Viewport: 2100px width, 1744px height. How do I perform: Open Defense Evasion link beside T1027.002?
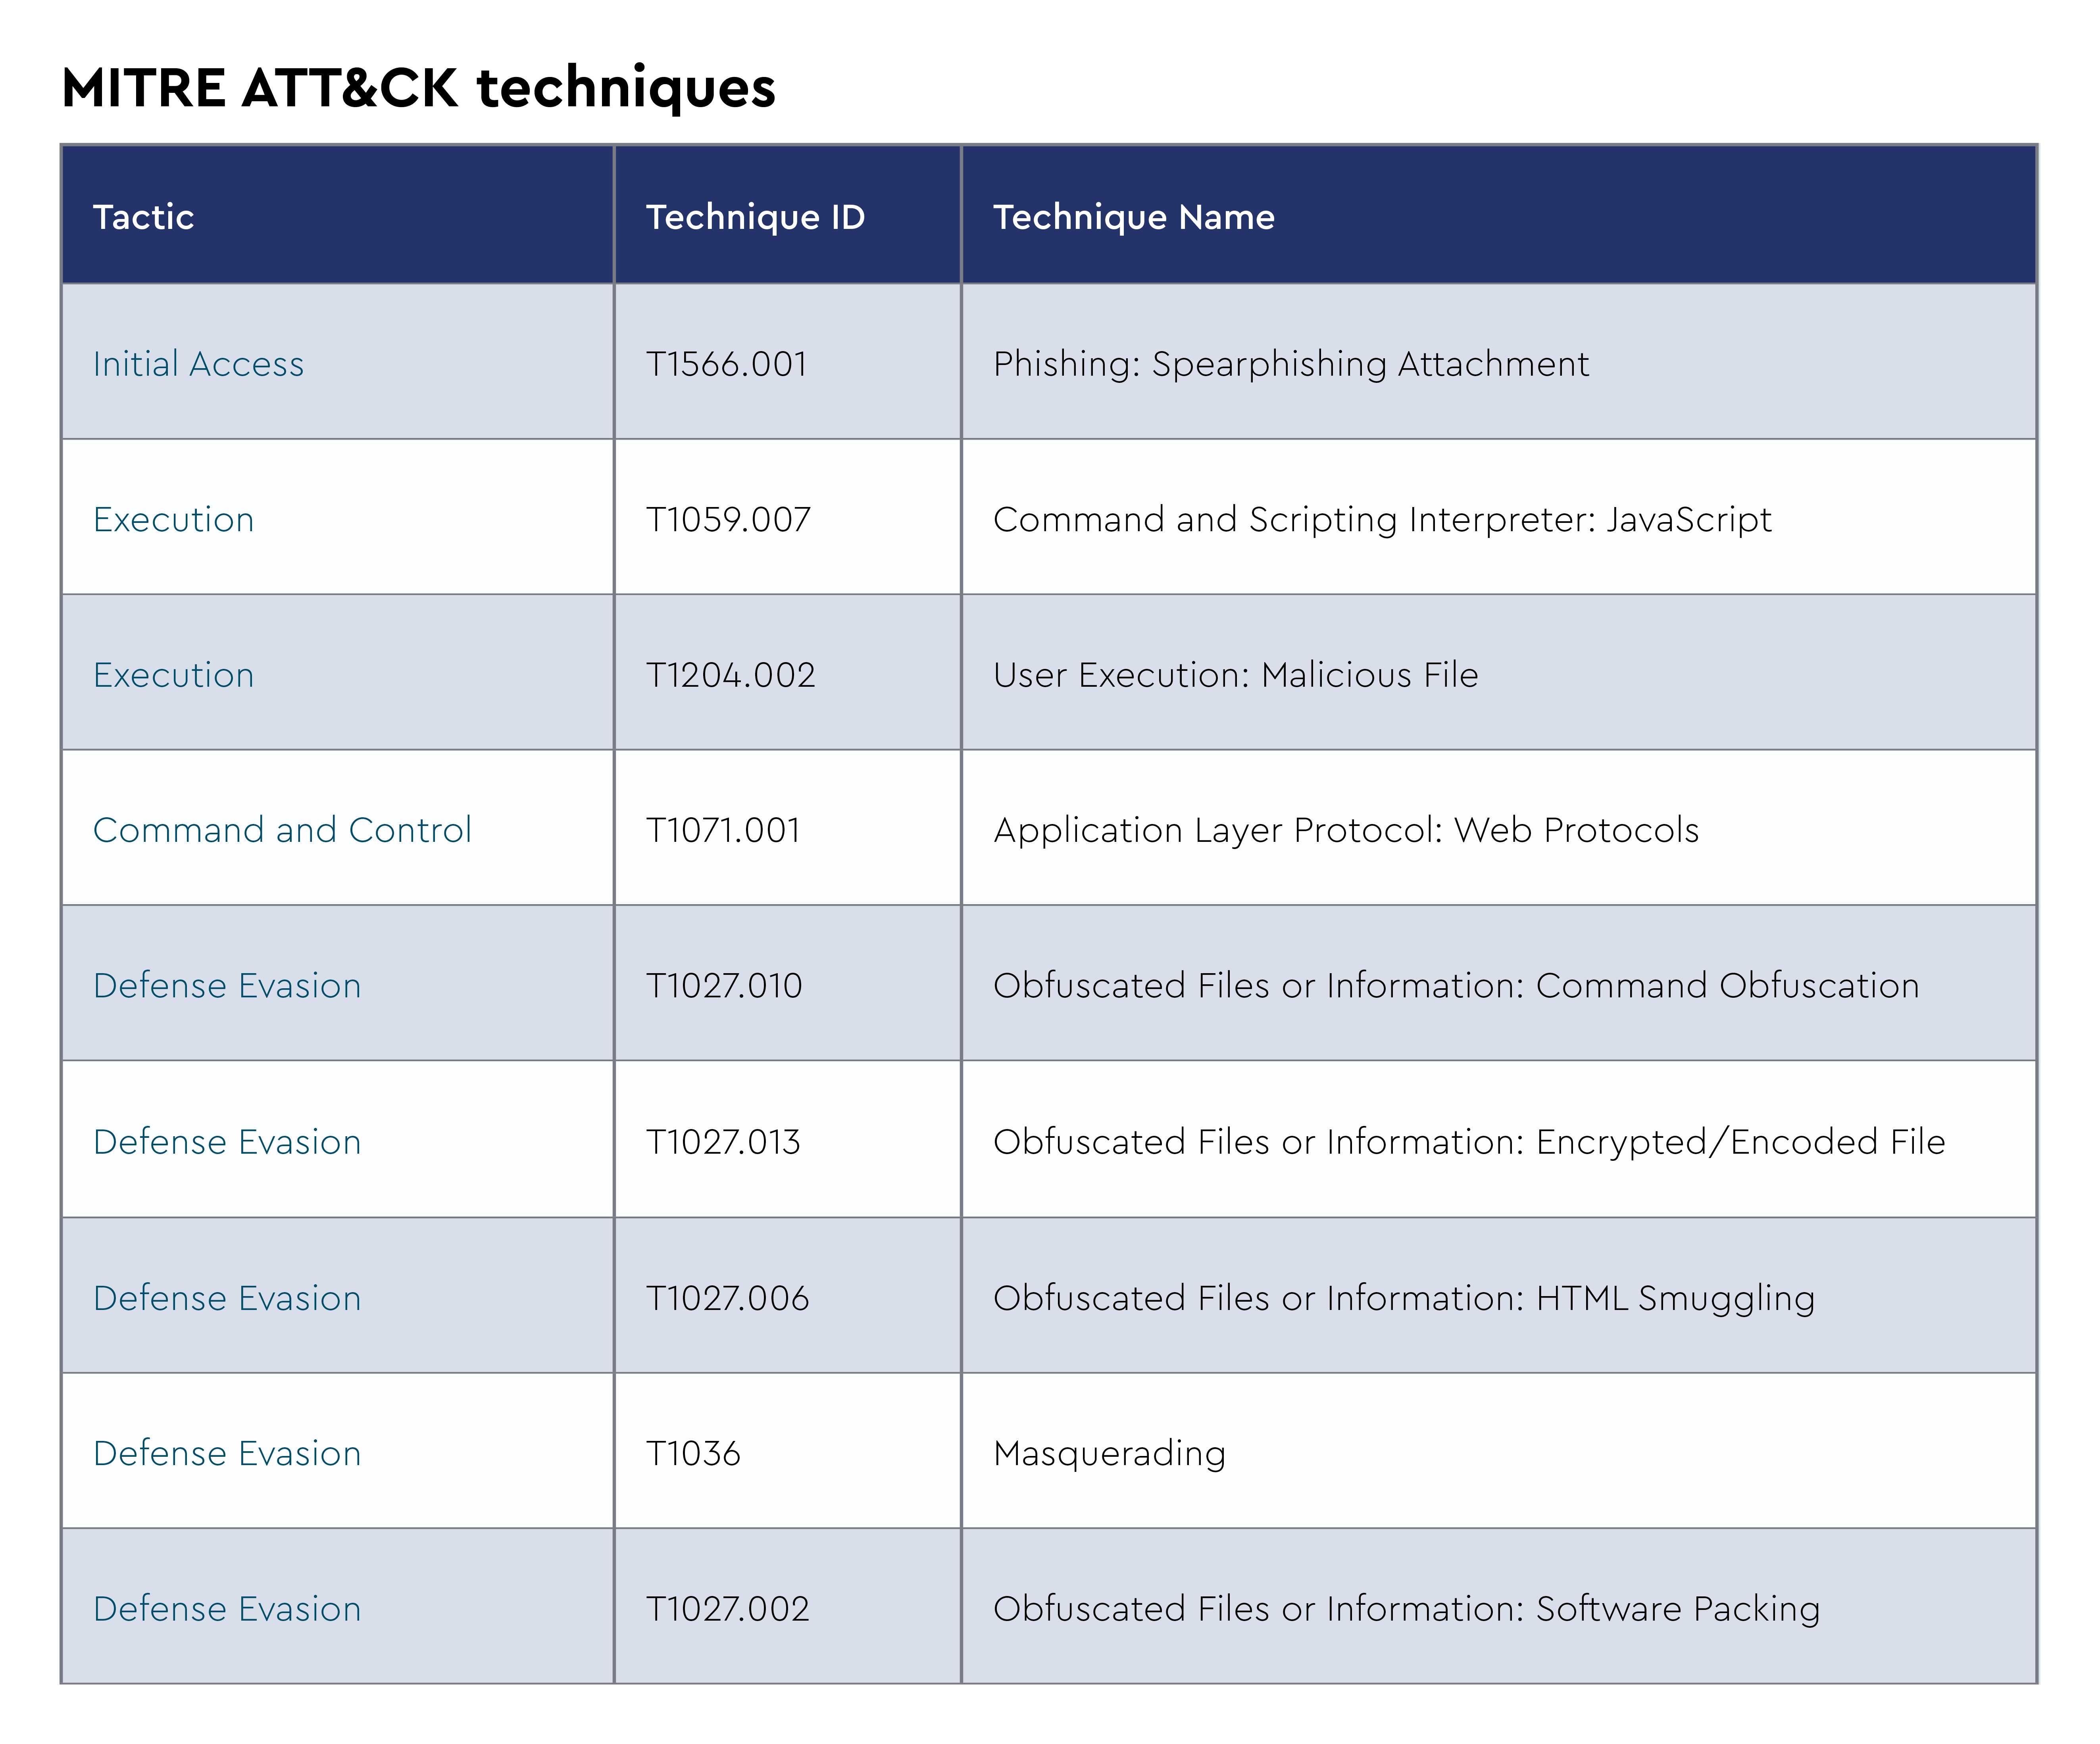tap(227, 1609)
